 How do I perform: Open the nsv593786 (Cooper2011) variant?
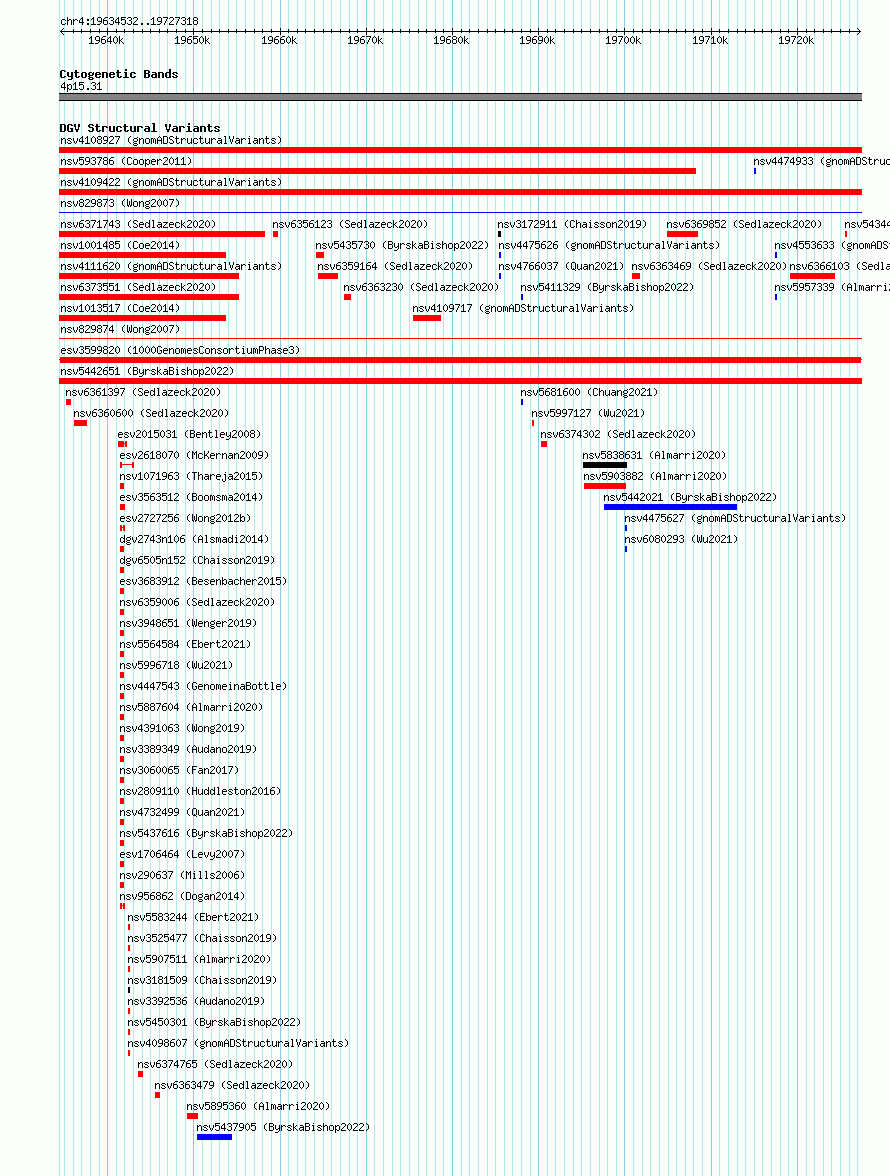pyautogui.click(x=126, y=161)
